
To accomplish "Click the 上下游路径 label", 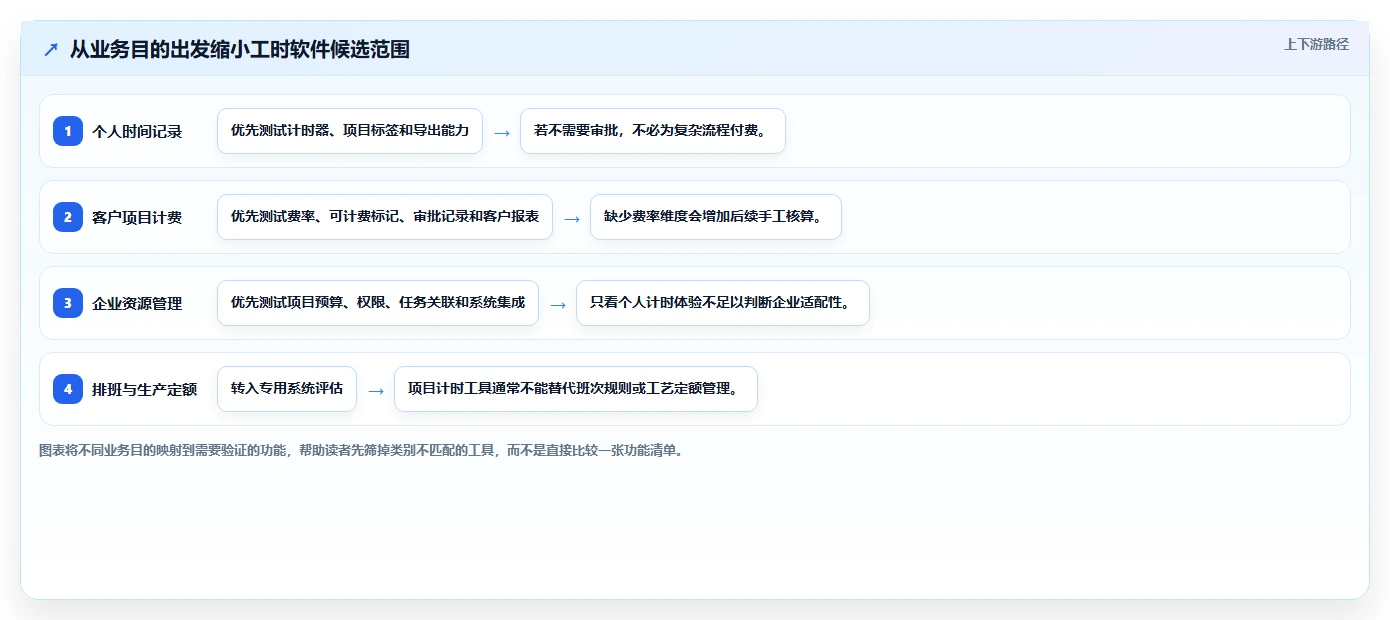I will tap(1316, 44).
